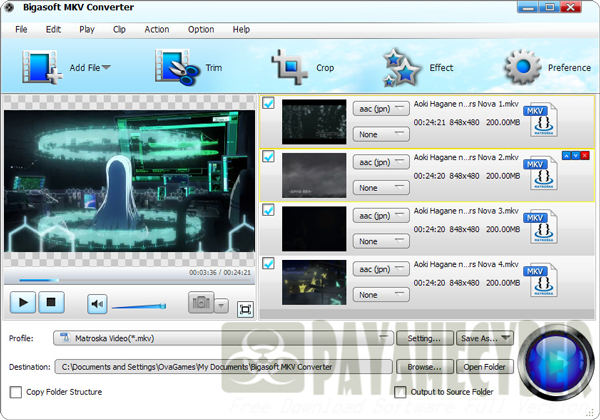
Task: Open audio track dropdown for Nova 2.mkv
Action: click(x=381, y=162)
